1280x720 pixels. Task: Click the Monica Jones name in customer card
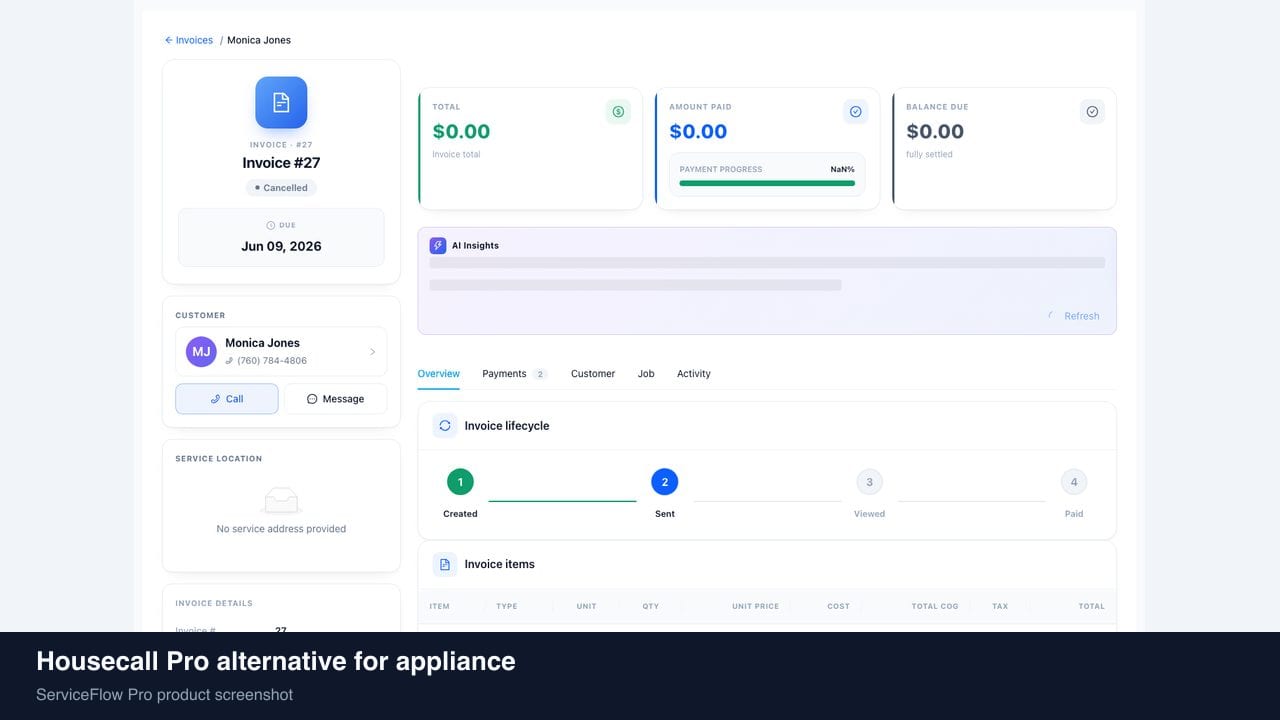pyautogui.click(x=262, y=343)
